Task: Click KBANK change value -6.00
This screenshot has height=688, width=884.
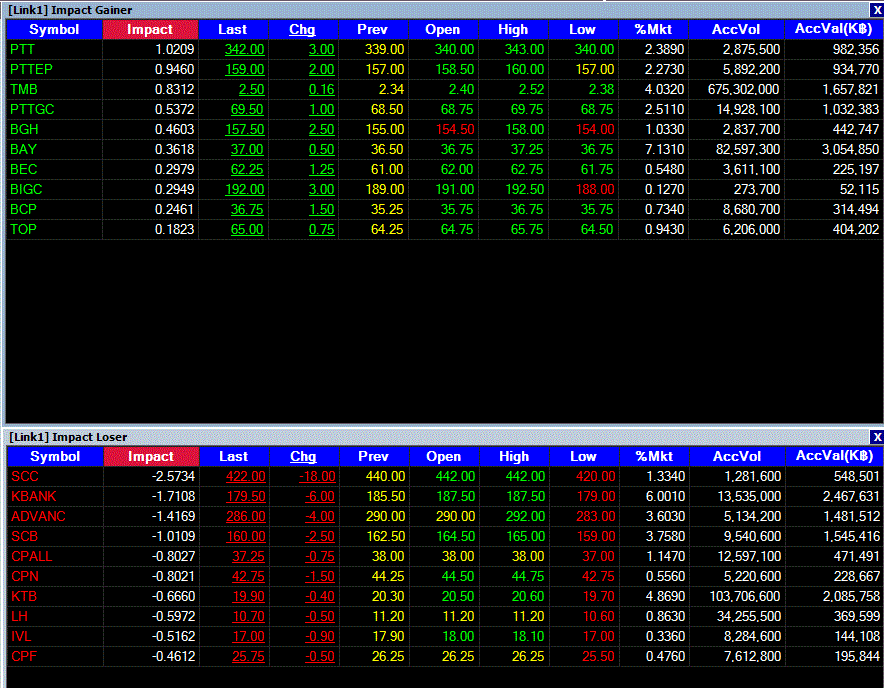Action: point(320,497)
